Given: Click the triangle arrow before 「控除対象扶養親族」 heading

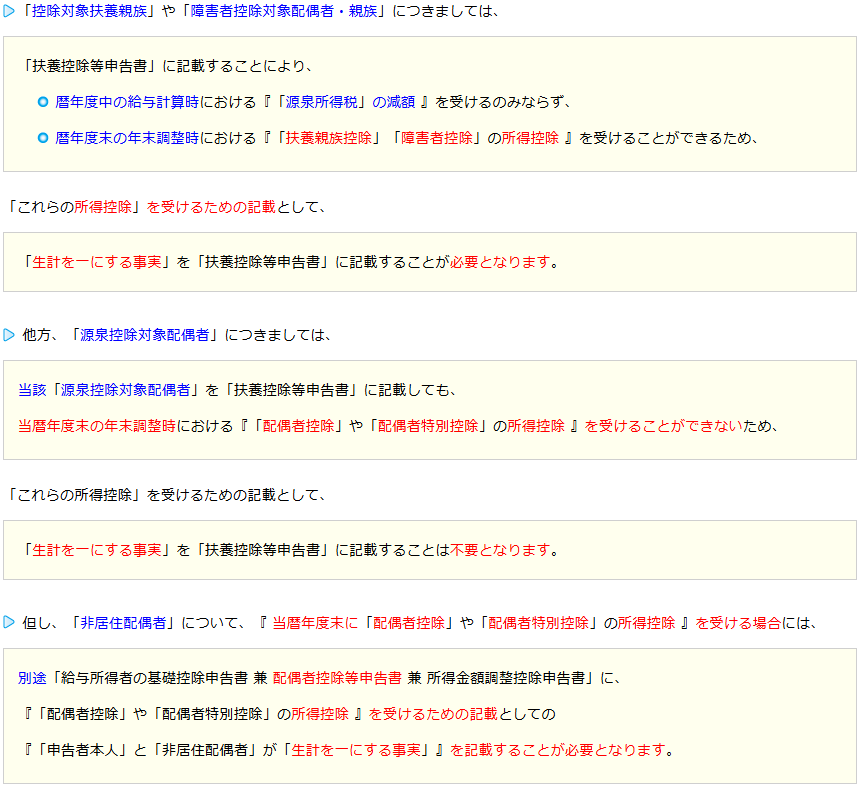Looking at the screenshot, I should coord(9,12).
